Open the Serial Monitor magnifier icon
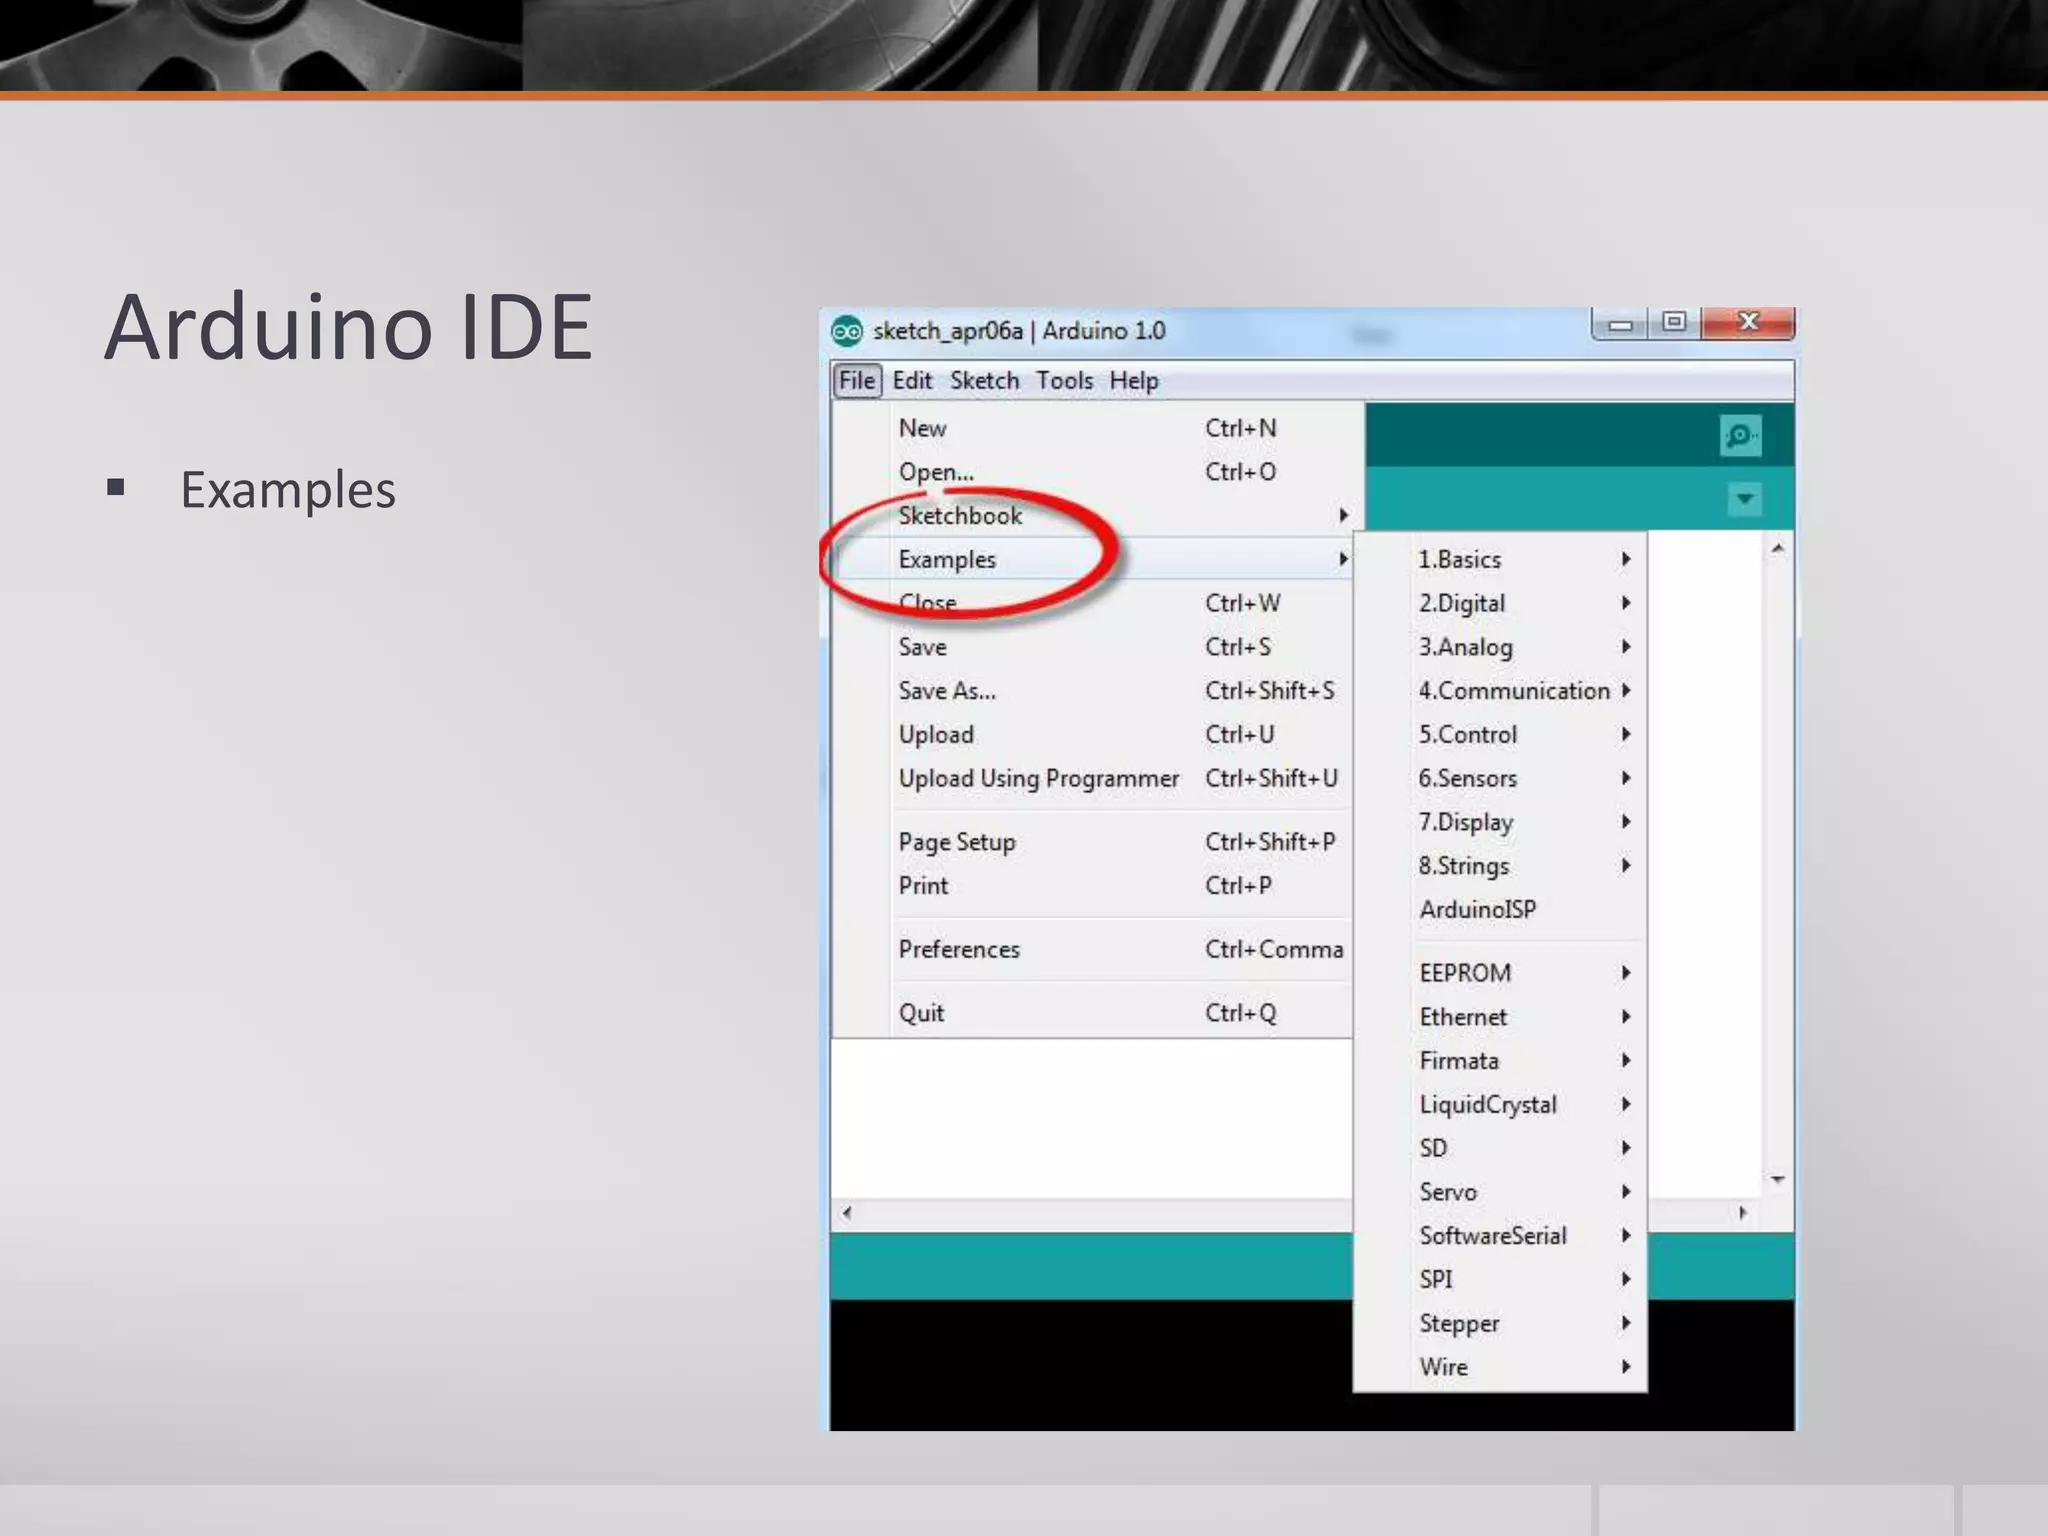The height and width of the screenshot is (1536, 2048). [1740, 435]
